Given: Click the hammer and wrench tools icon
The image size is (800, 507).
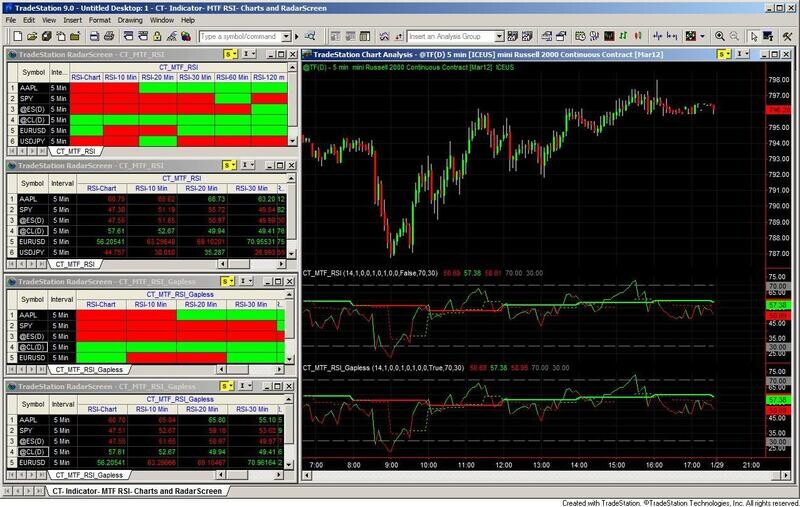Looking at the screenshot, I should [787, 36].
